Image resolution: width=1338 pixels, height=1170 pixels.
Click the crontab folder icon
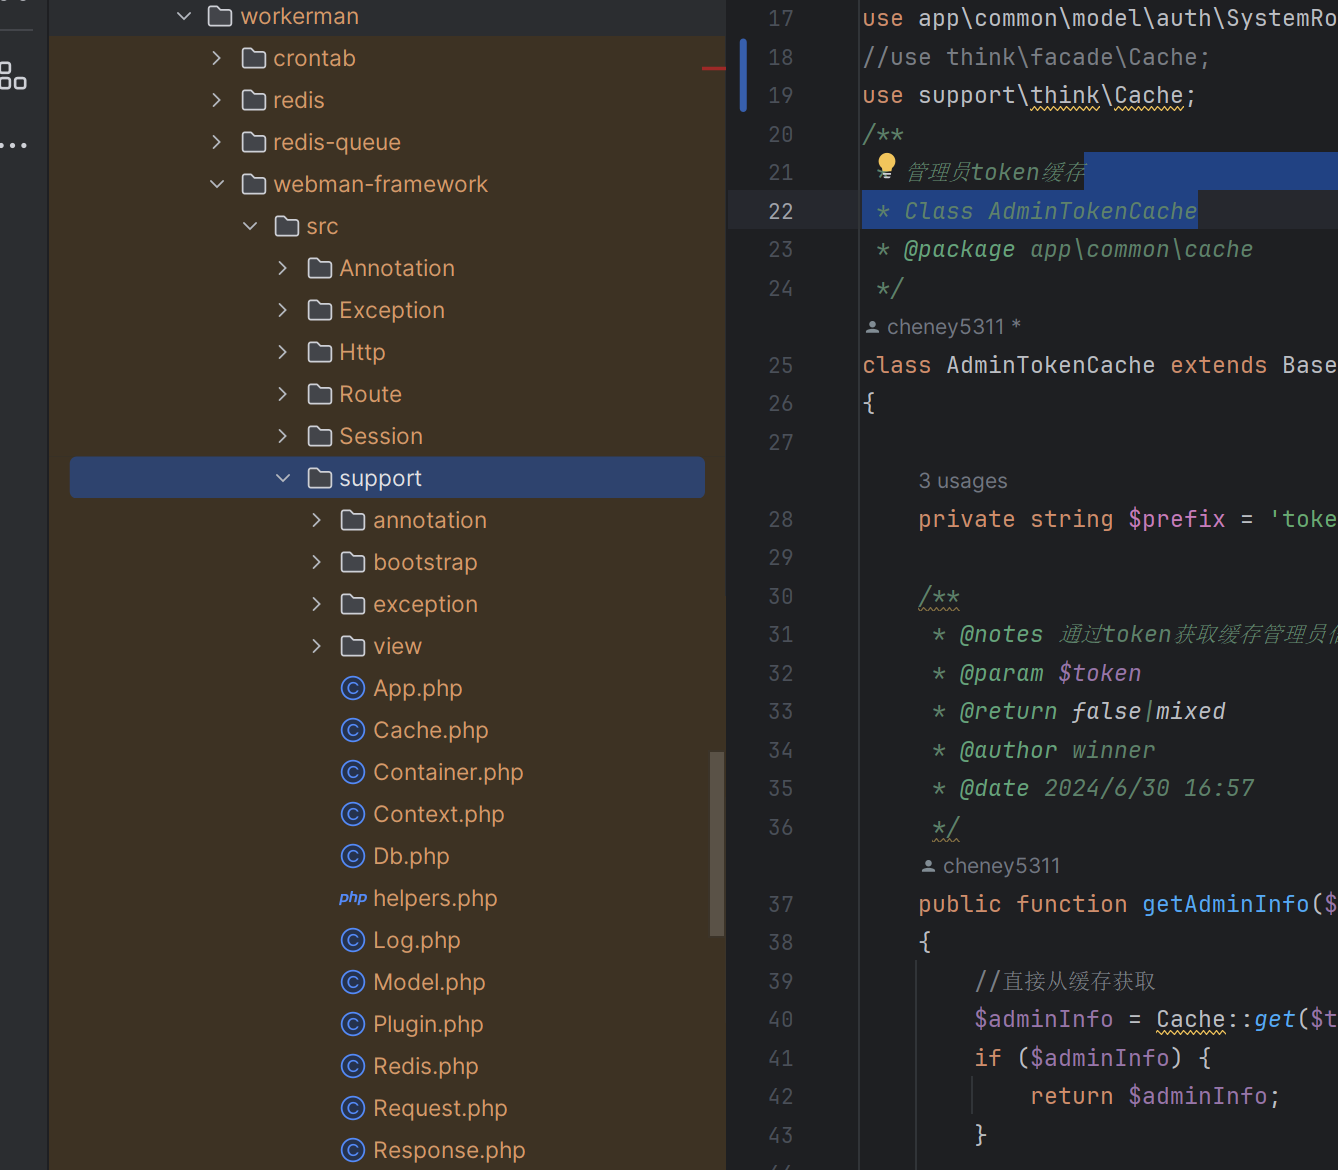[x=254, y=58]
